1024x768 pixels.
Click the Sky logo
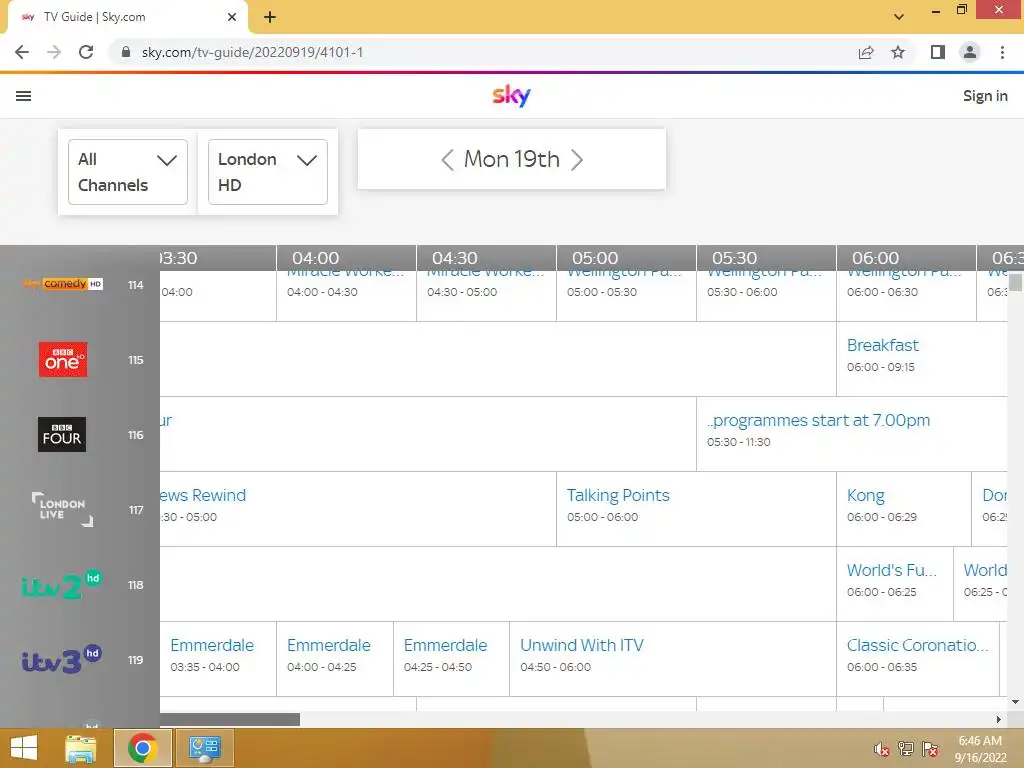coord(511,95)
